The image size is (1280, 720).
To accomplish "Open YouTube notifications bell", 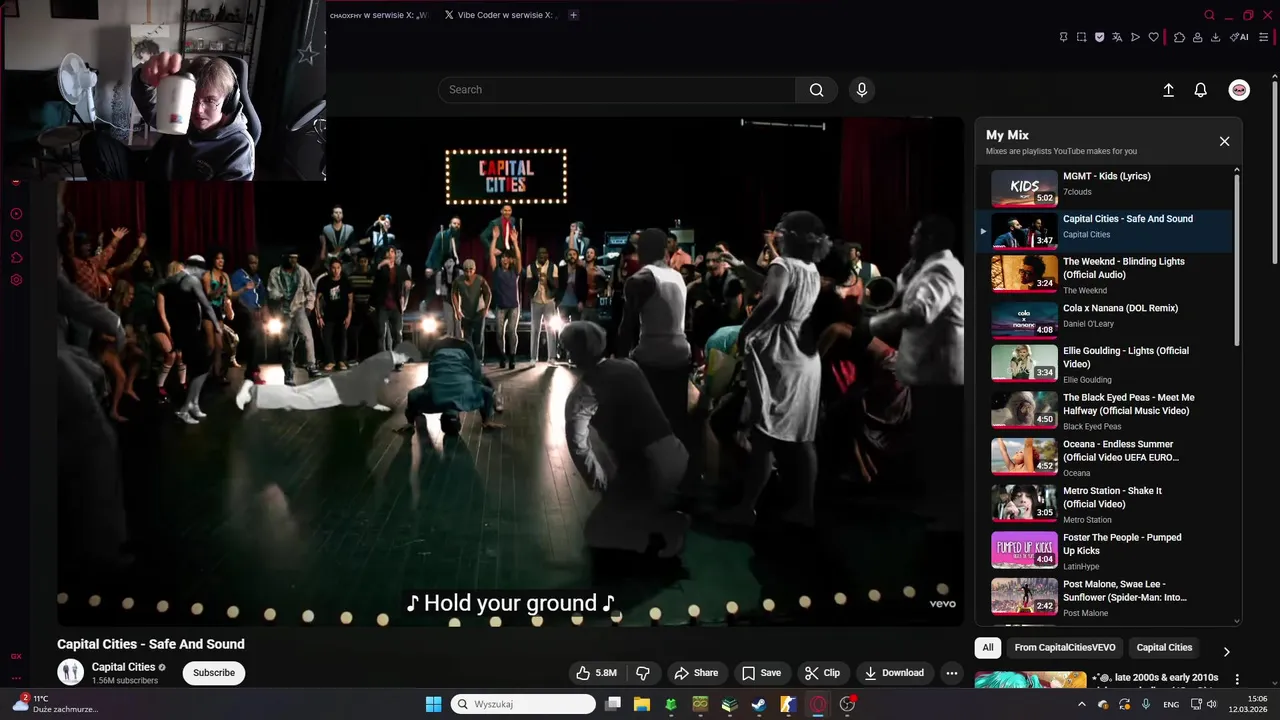I will 1201,90.
